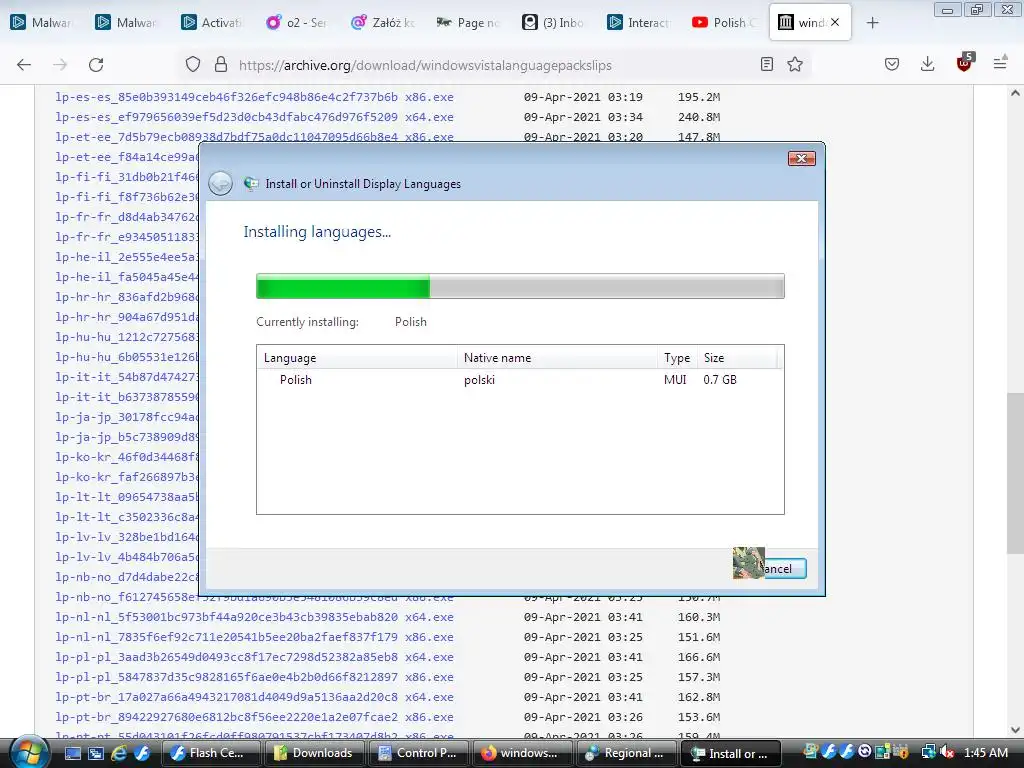Click the security shield tray icon
This screenshot has width=1024, height=768.
(x=901, y=753)
